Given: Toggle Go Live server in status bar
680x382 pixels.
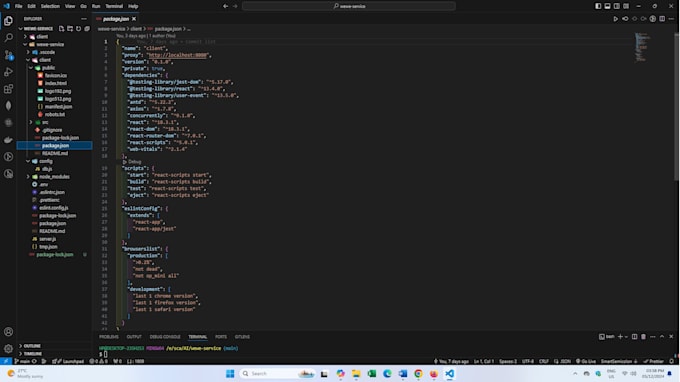Looking at the screenshot, I should pos(585,361).
